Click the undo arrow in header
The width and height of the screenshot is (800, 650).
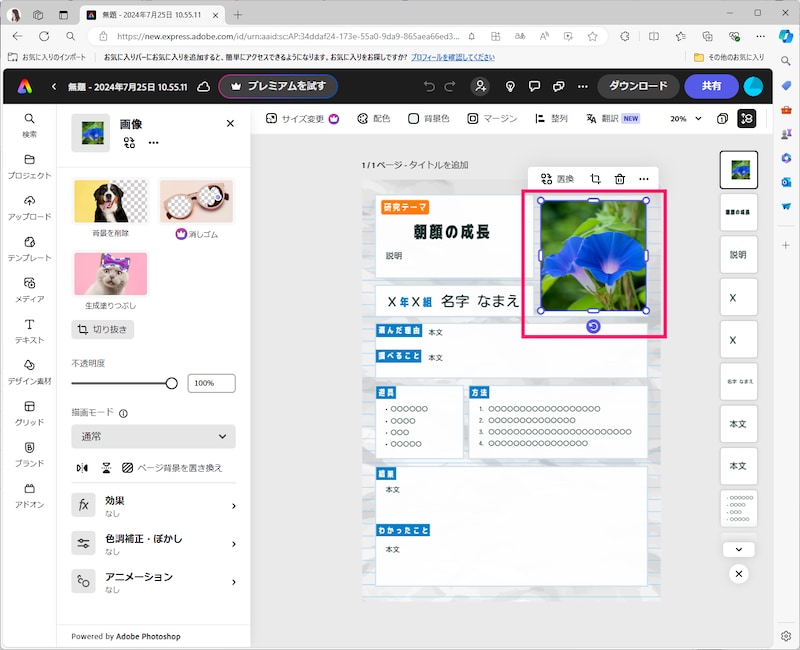[429, 86]
